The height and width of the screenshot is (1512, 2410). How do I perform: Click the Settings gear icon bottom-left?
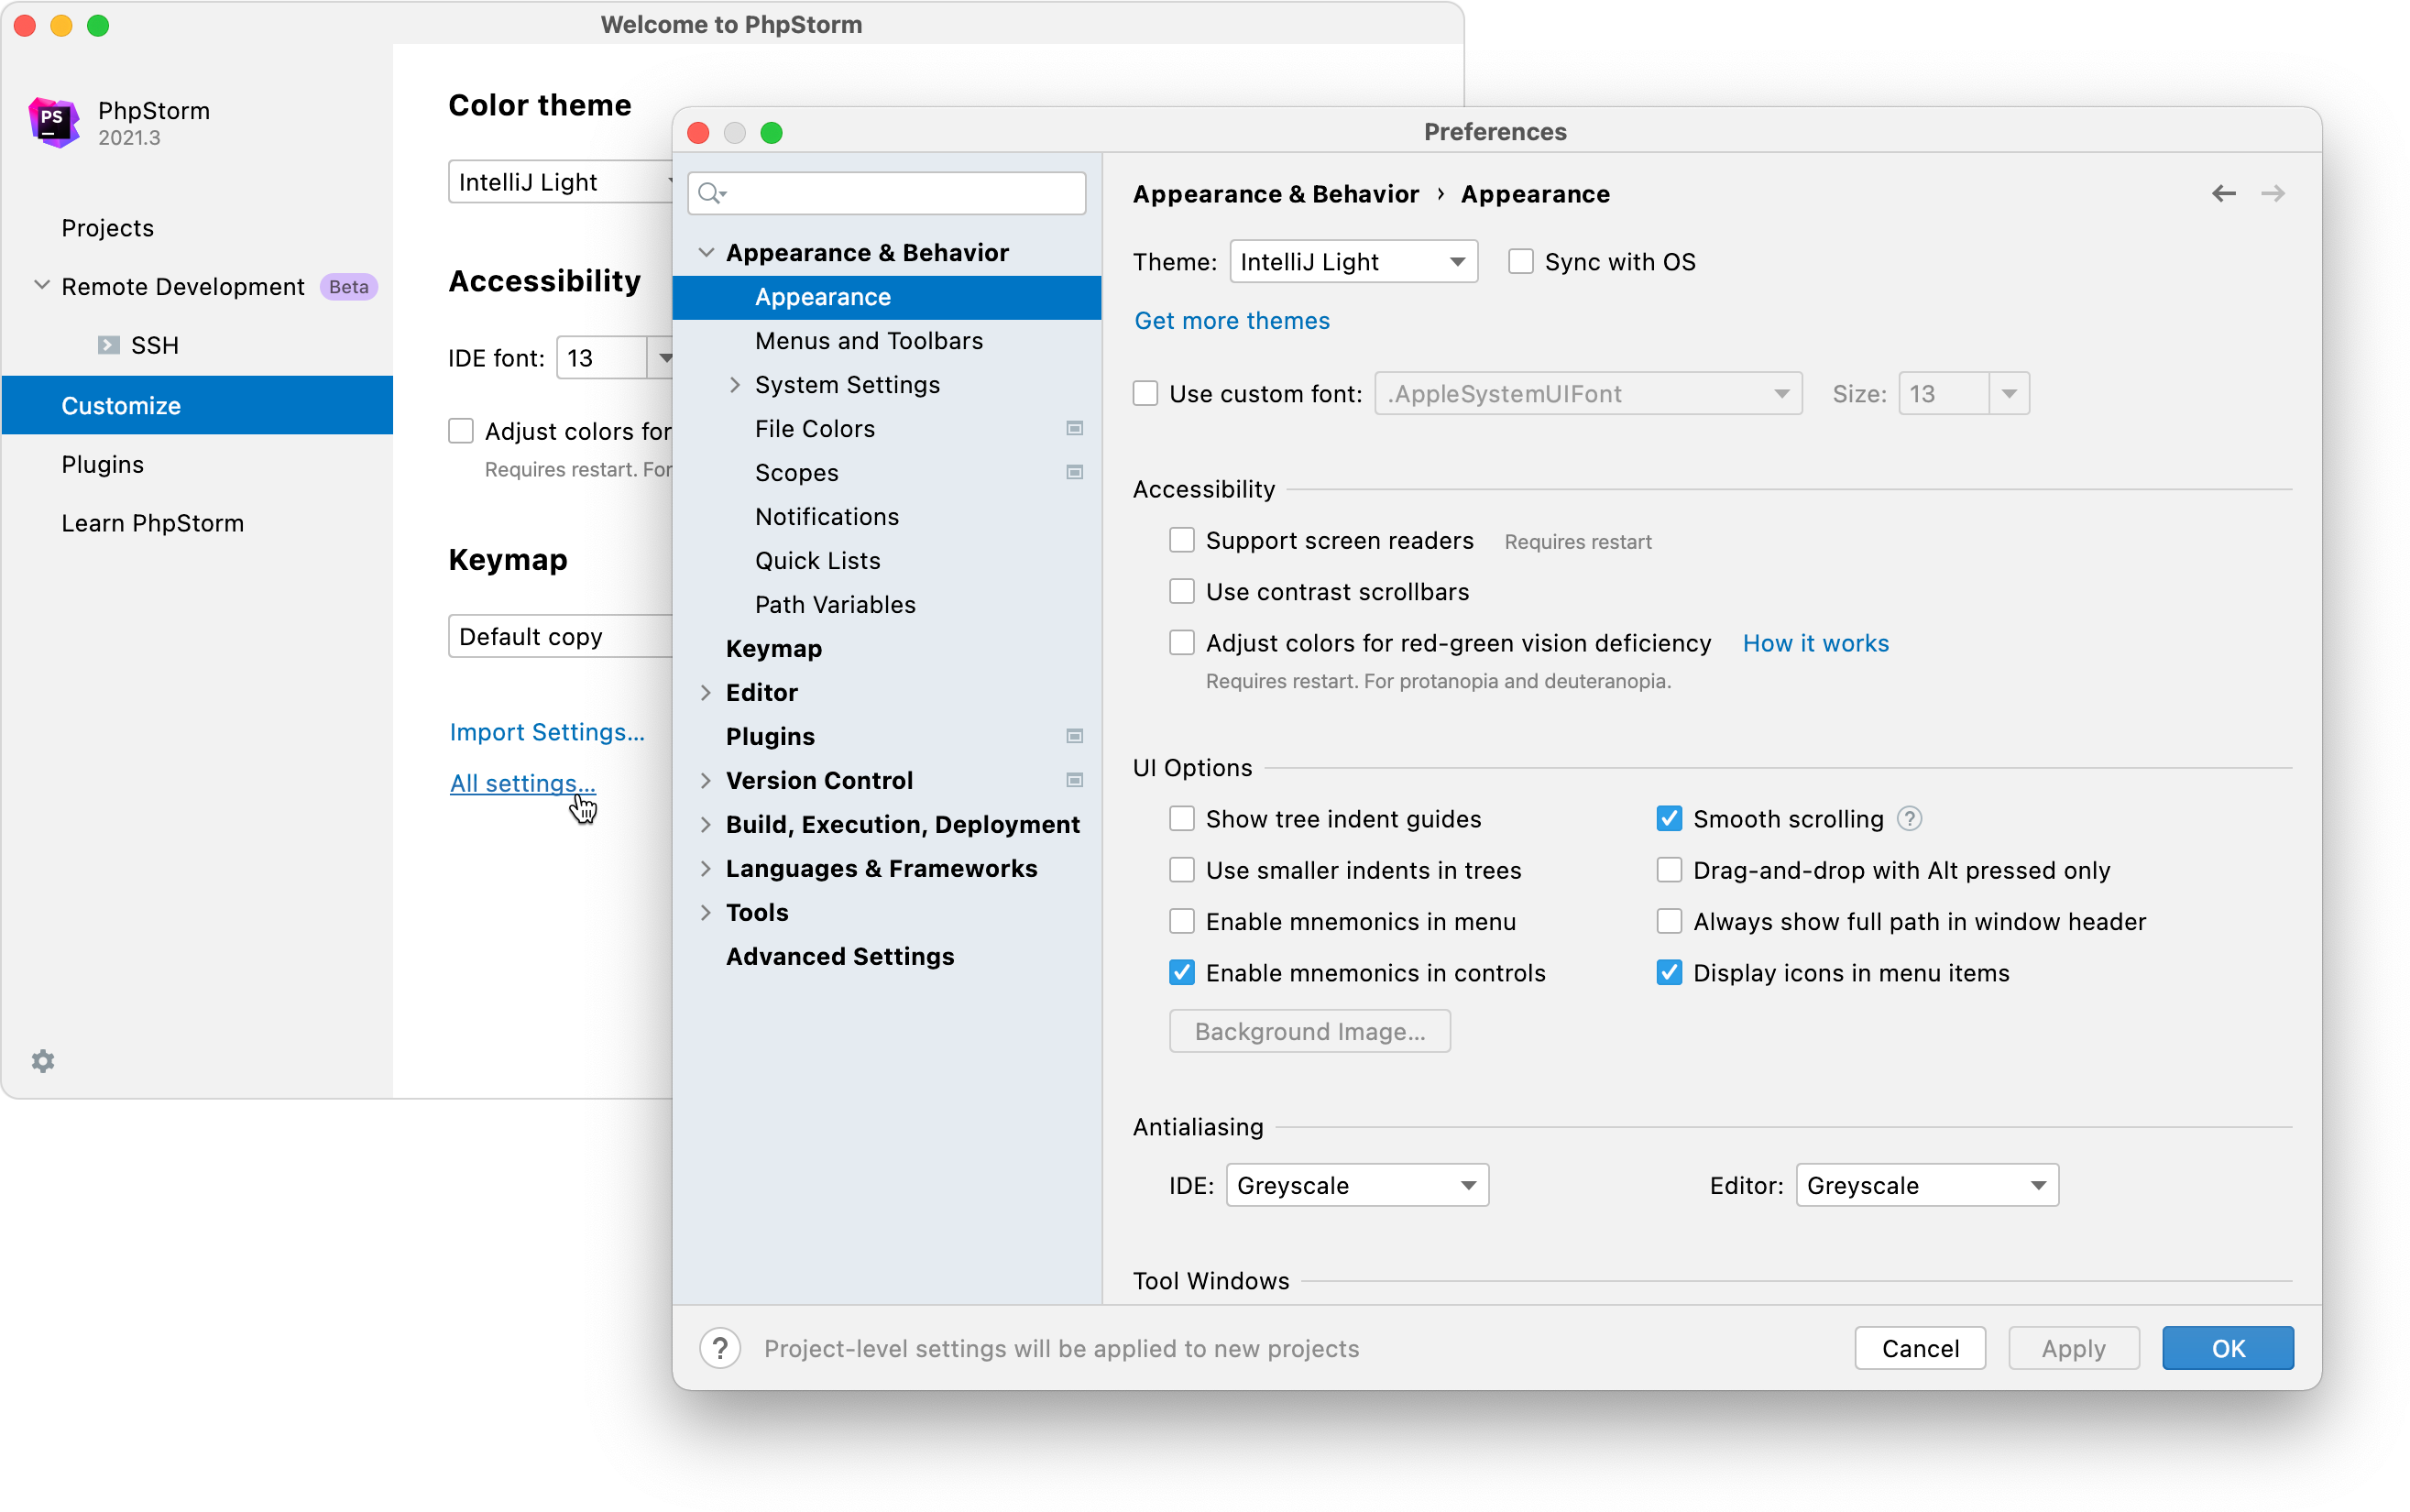point(42,1059)
